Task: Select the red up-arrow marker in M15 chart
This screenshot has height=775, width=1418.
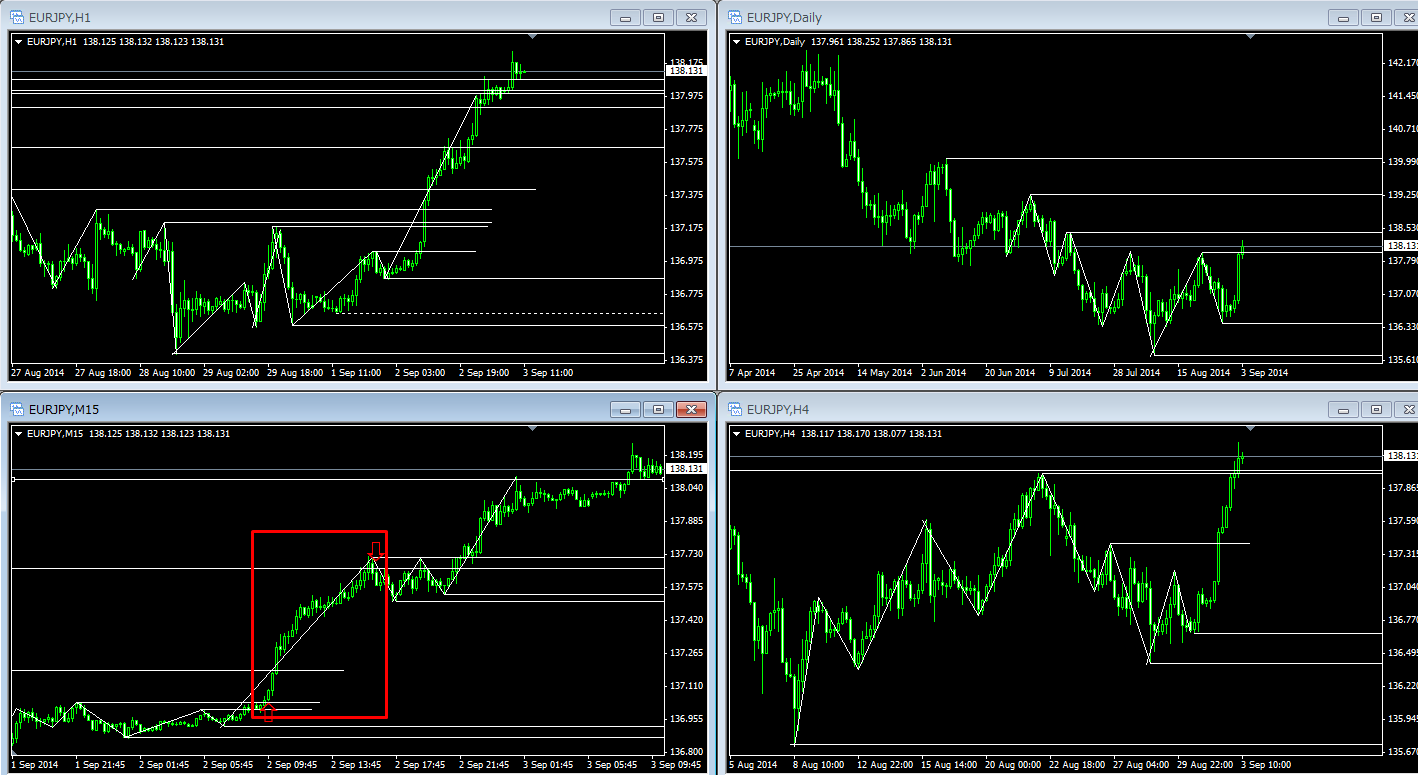Action: pyautogui.click(x=267, y=711)
